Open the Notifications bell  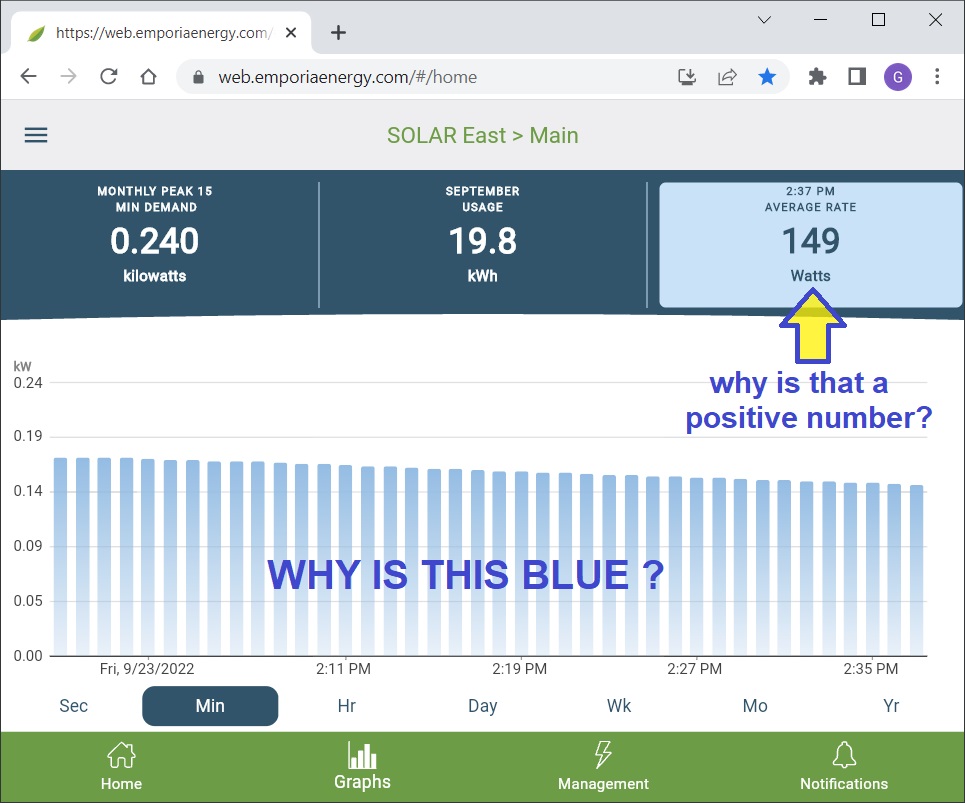[843, 766]
